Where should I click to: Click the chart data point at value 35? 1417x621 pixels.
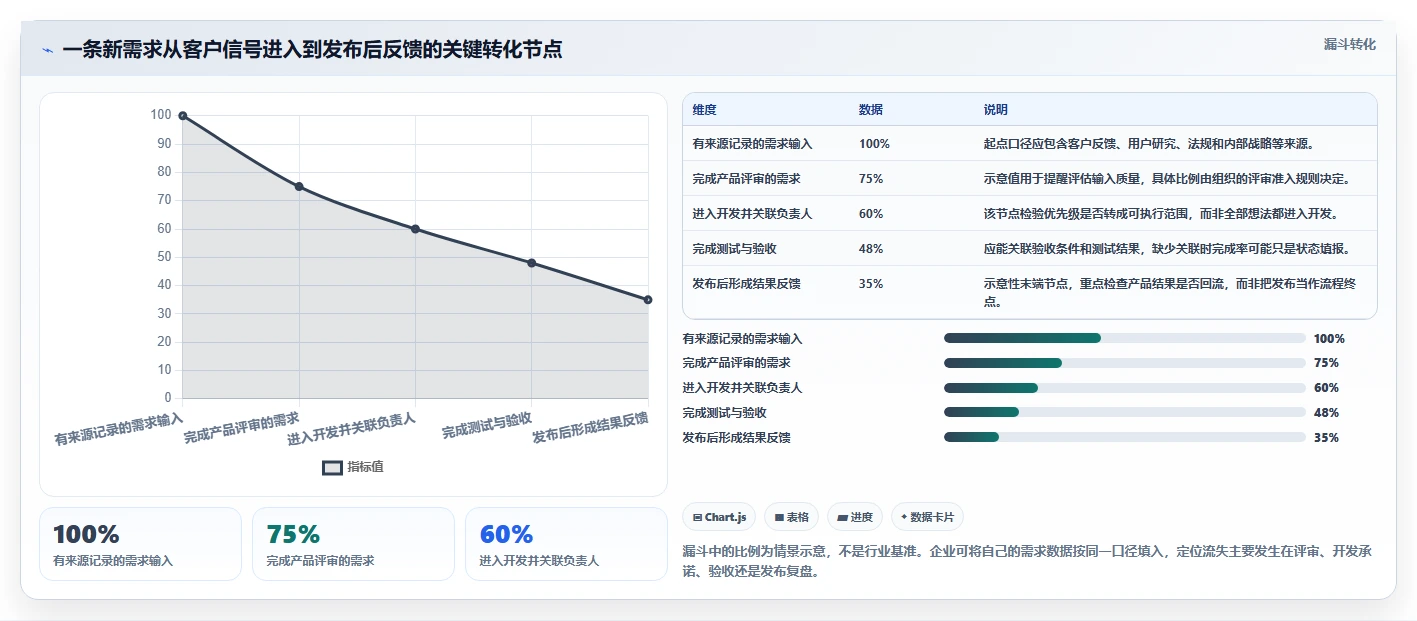(x=648, y=300)
